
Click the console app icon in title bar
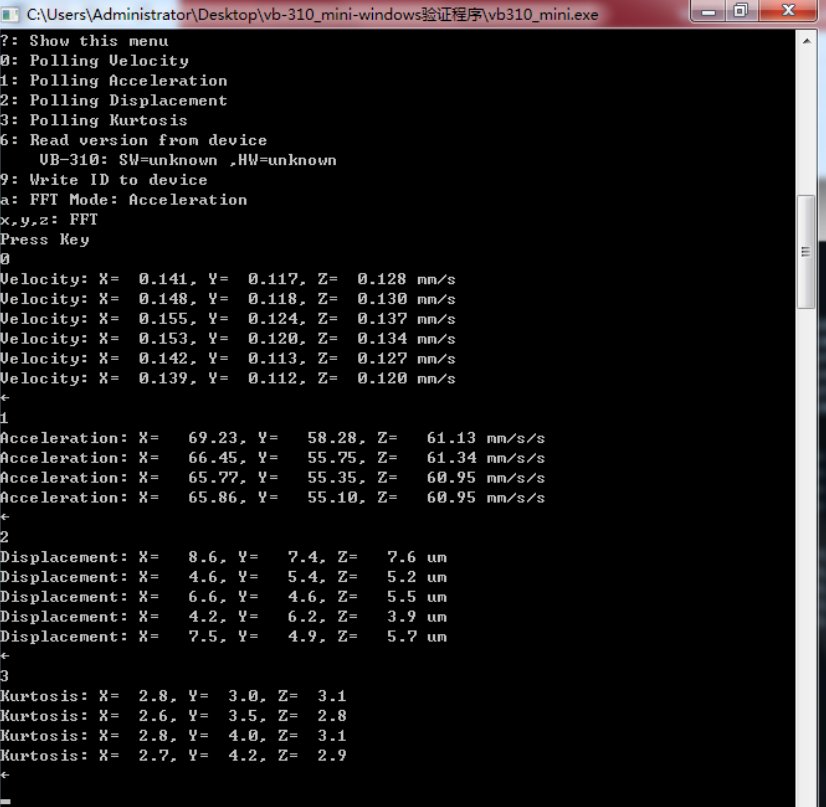(x=12, y=15)
